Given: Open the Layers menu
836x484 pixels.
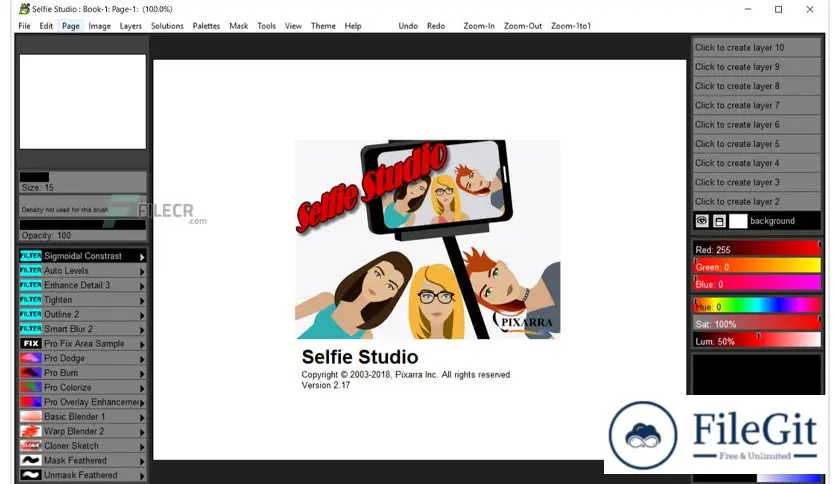Looking at the screenshot, I should click(x=131, y=26).
